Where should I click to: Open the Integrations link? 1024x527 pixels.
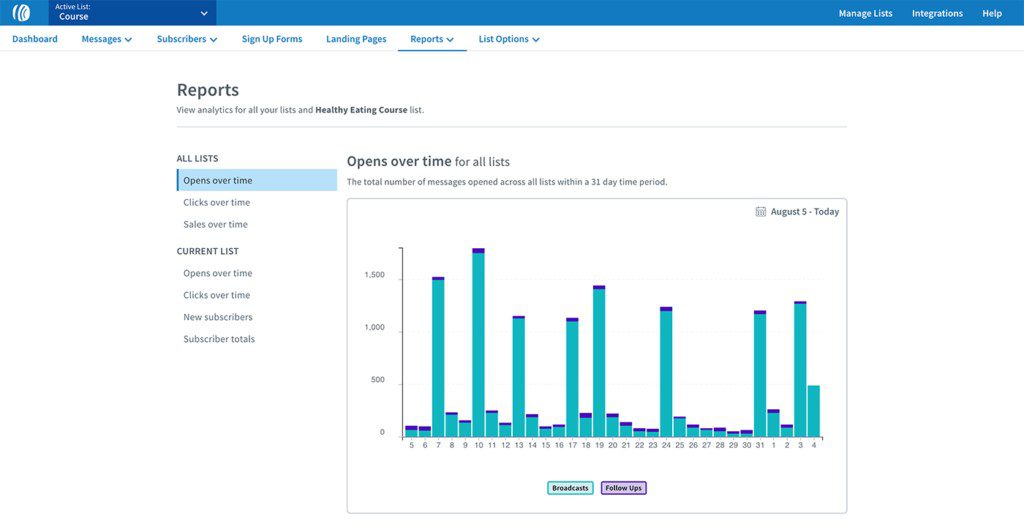point(937,14)
